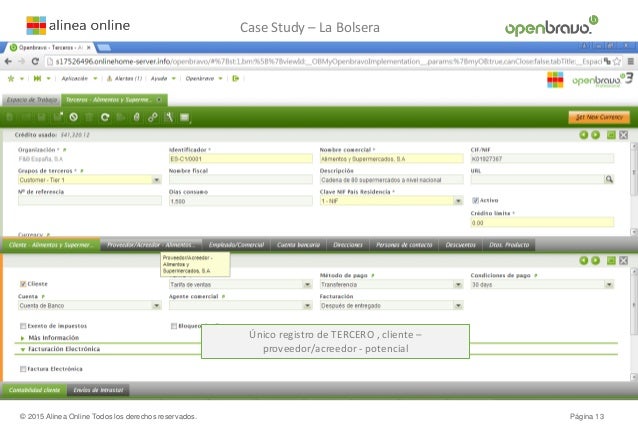Image resolution: width=638 pixels, height=442 pixels.
Task: Click the Descripción text field
Action: click(x=391, y=180)
